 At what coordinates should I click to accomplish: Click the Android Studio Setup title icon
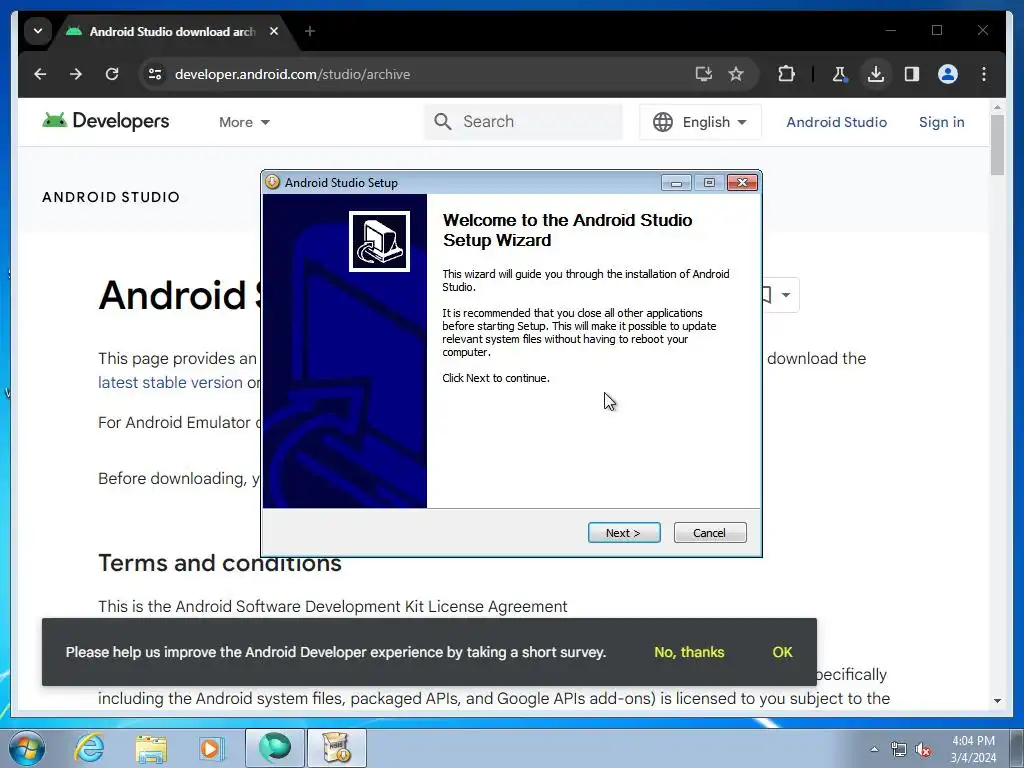click(x=272, y=182)
